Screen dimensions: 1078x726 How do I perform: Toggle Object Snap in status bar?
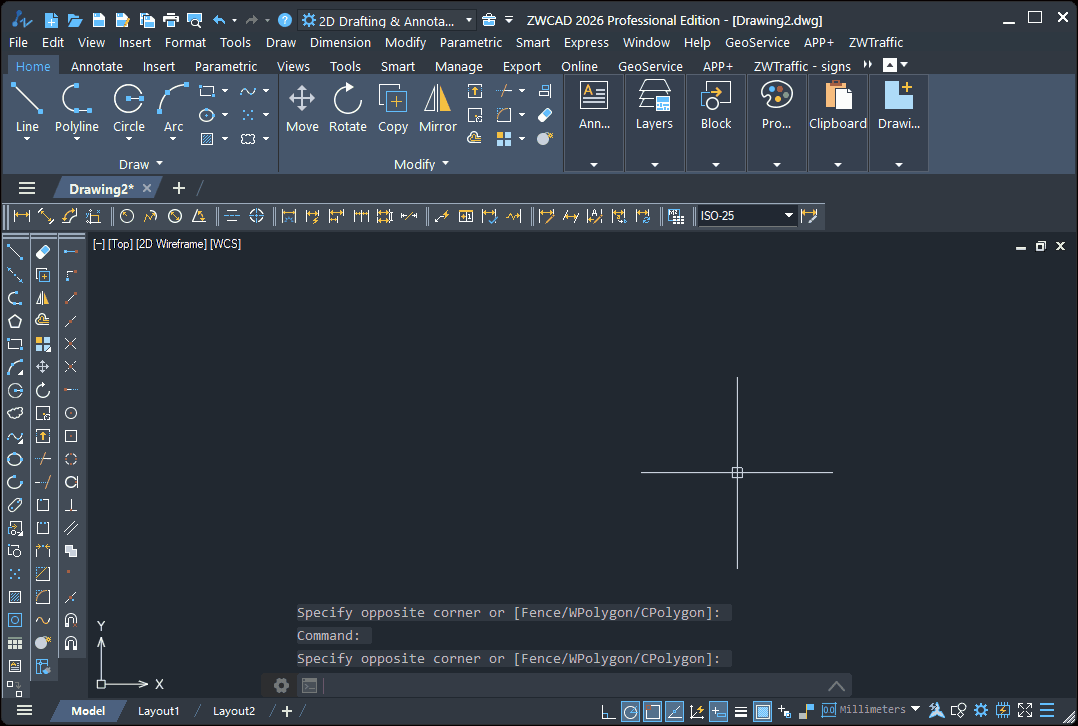click(652, 712)
